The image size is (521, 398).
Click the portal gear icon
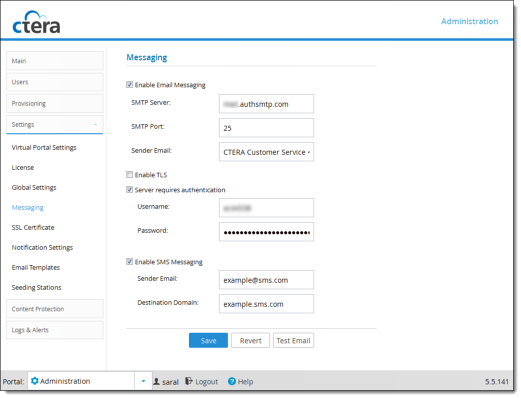[x=34, y=381]
